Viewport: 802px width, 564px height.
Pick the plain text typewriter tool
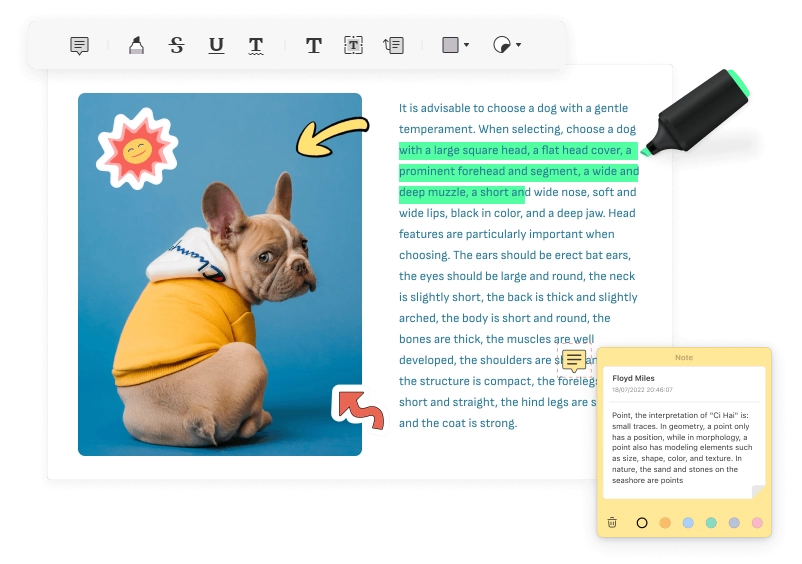coord(313,45)
